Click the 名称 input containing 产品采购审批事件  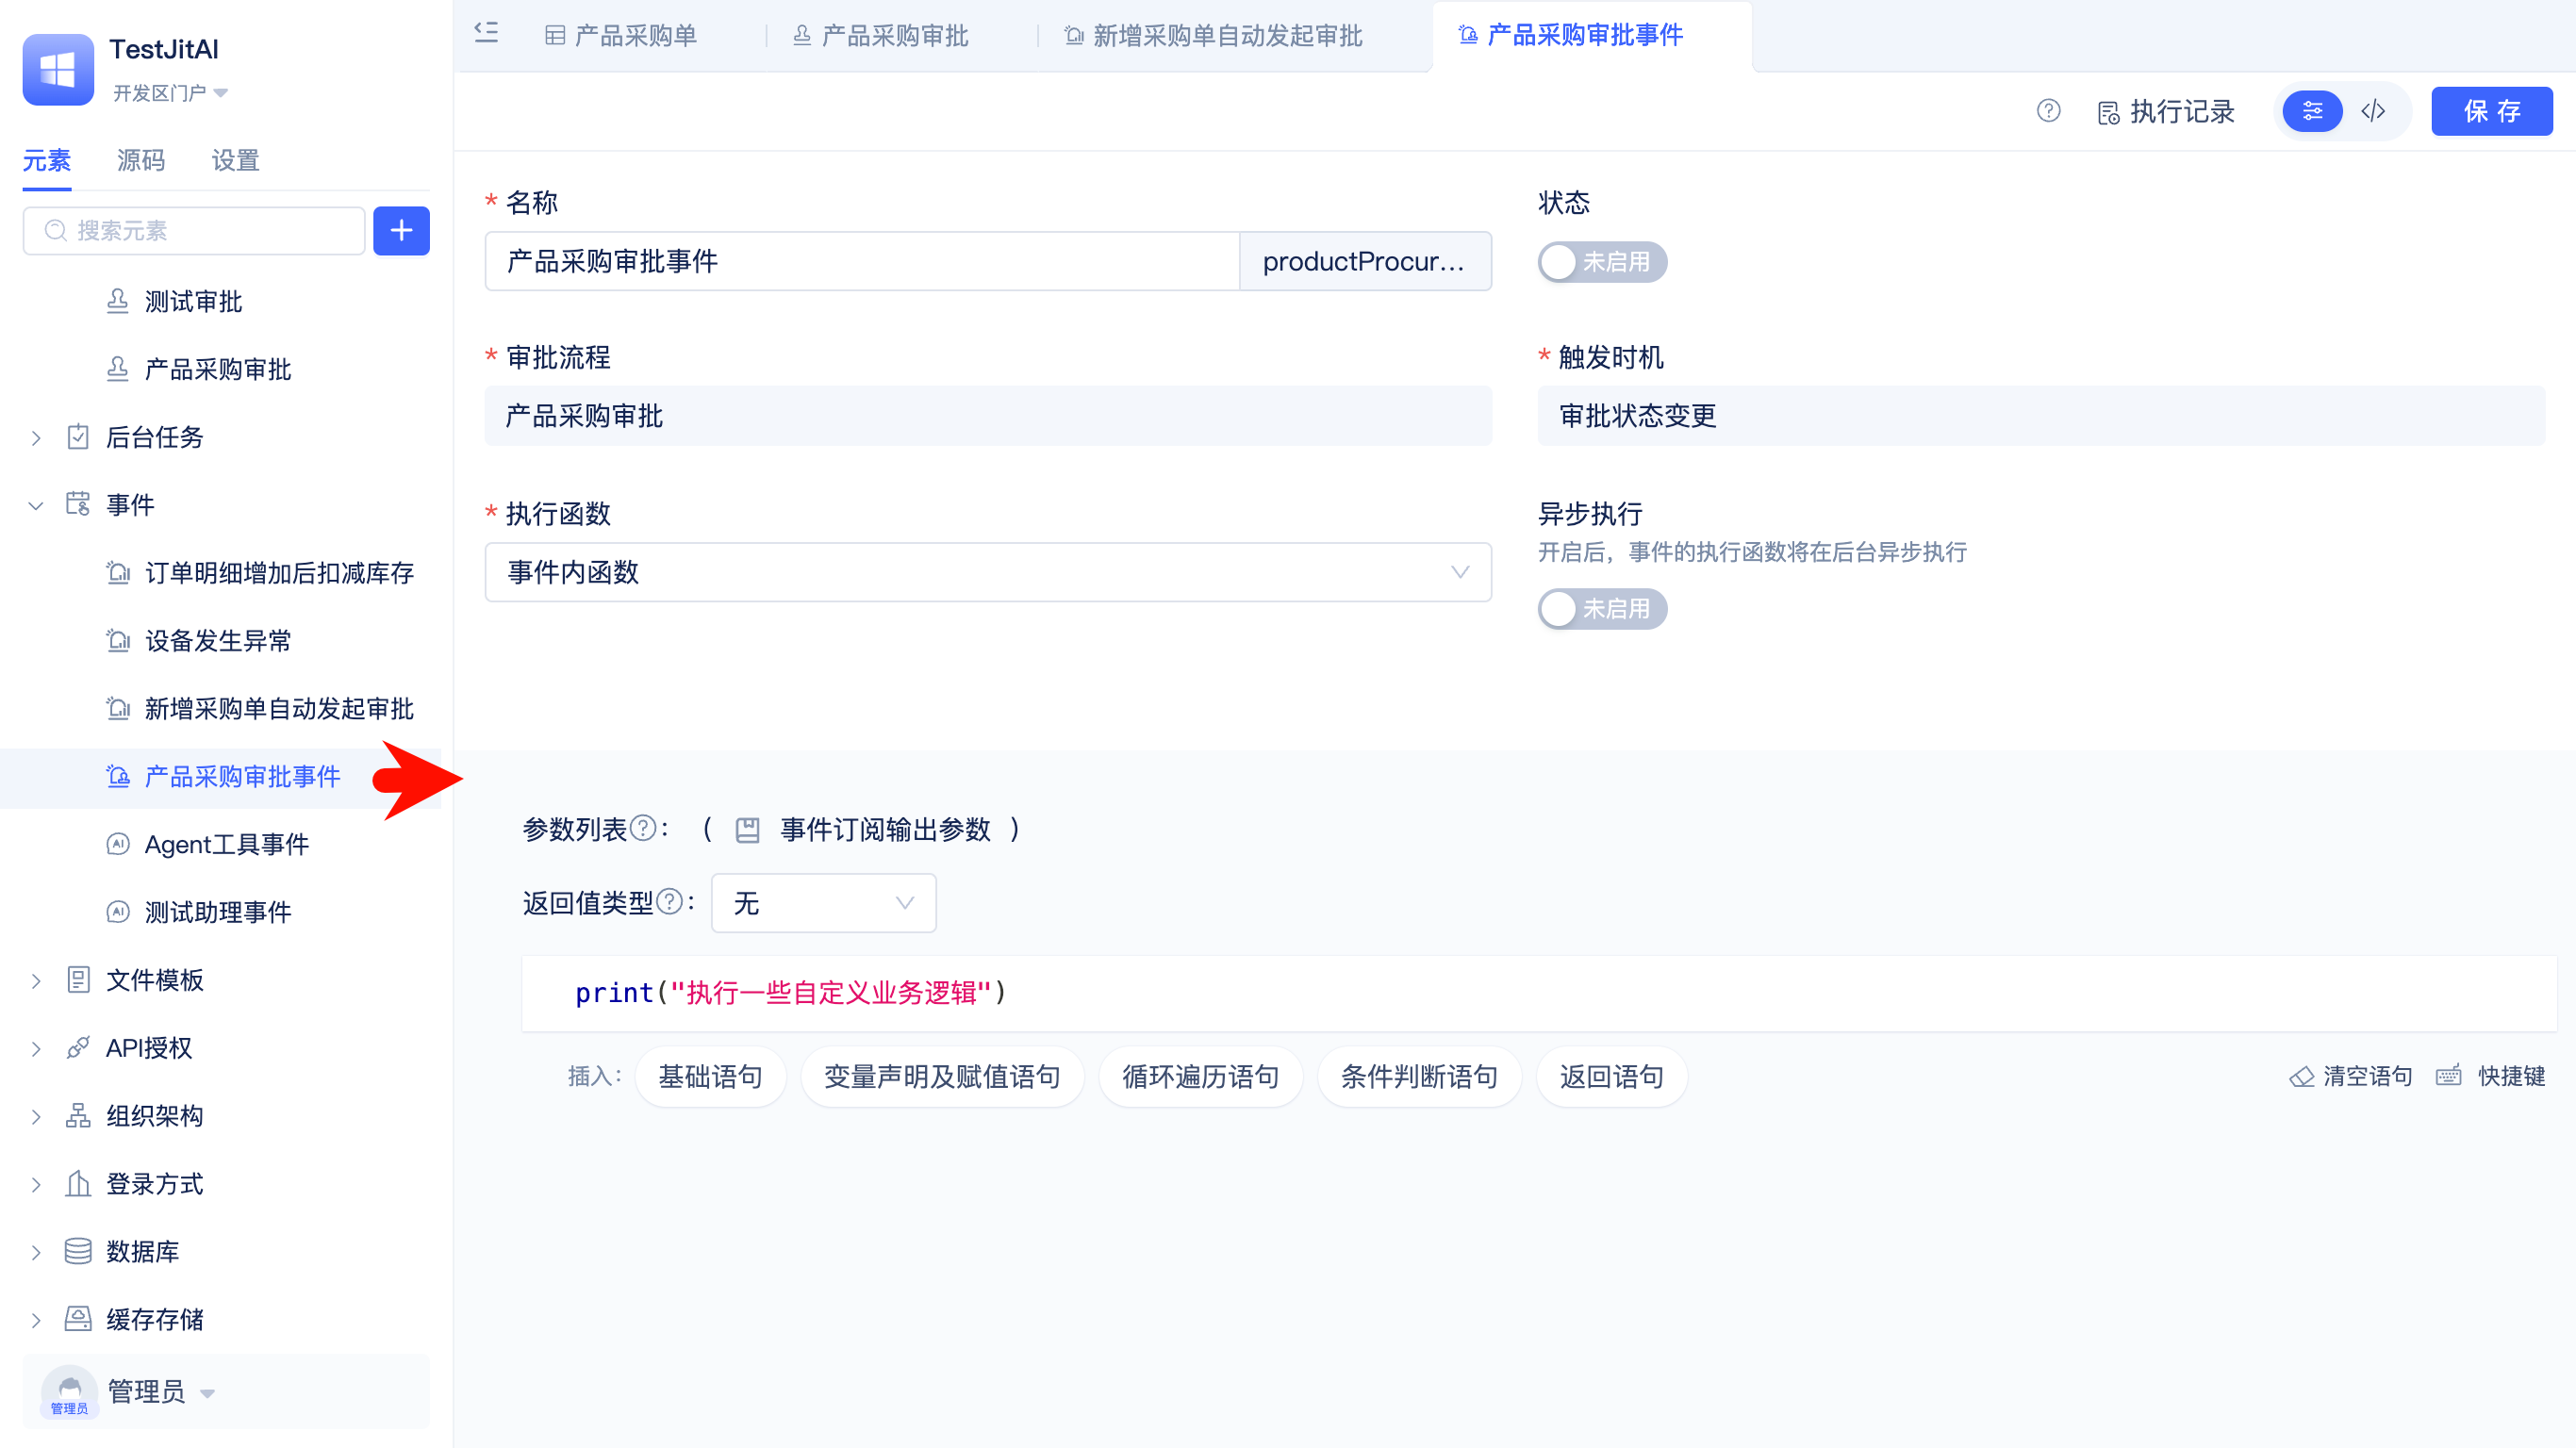[862, 261]
